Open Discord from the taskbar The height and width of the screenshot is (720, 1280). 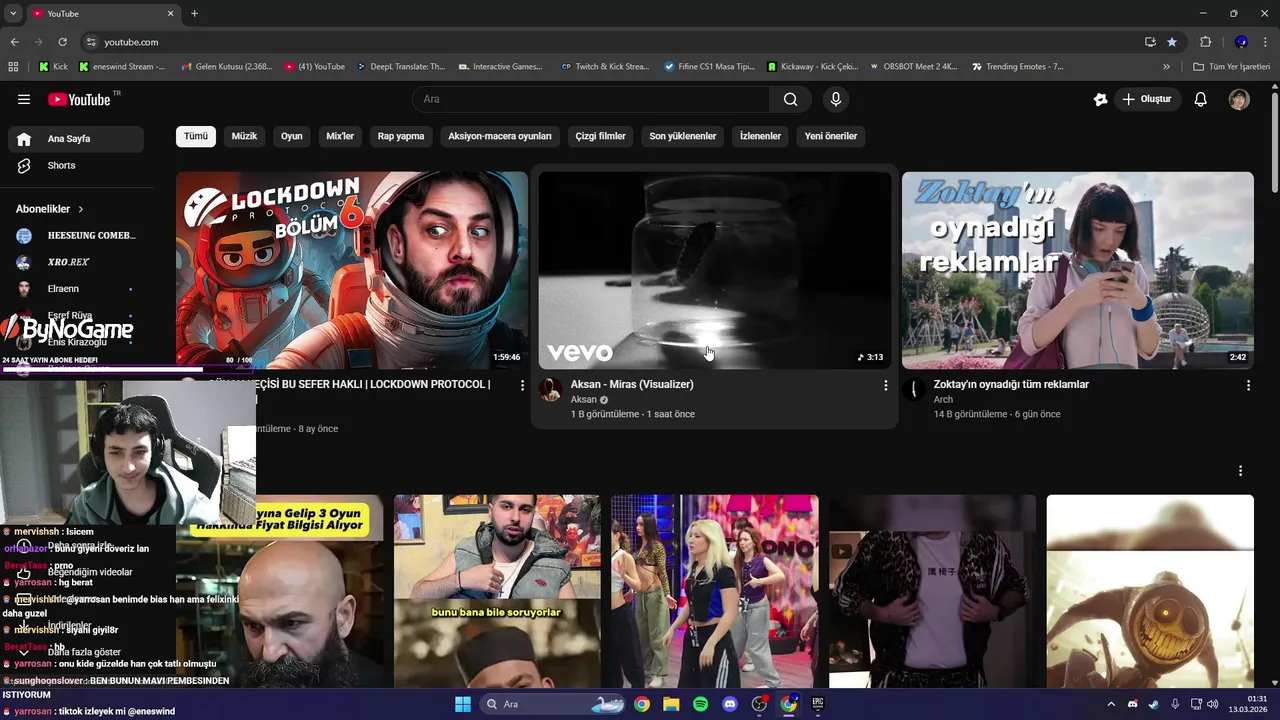pos(730,704)
